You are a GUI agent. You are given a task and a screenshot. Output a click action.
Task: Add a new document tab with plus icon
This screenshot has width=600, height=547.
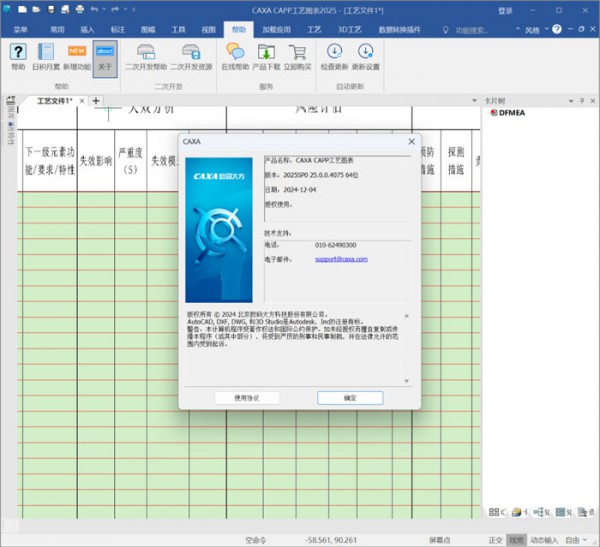coord(96,101)
